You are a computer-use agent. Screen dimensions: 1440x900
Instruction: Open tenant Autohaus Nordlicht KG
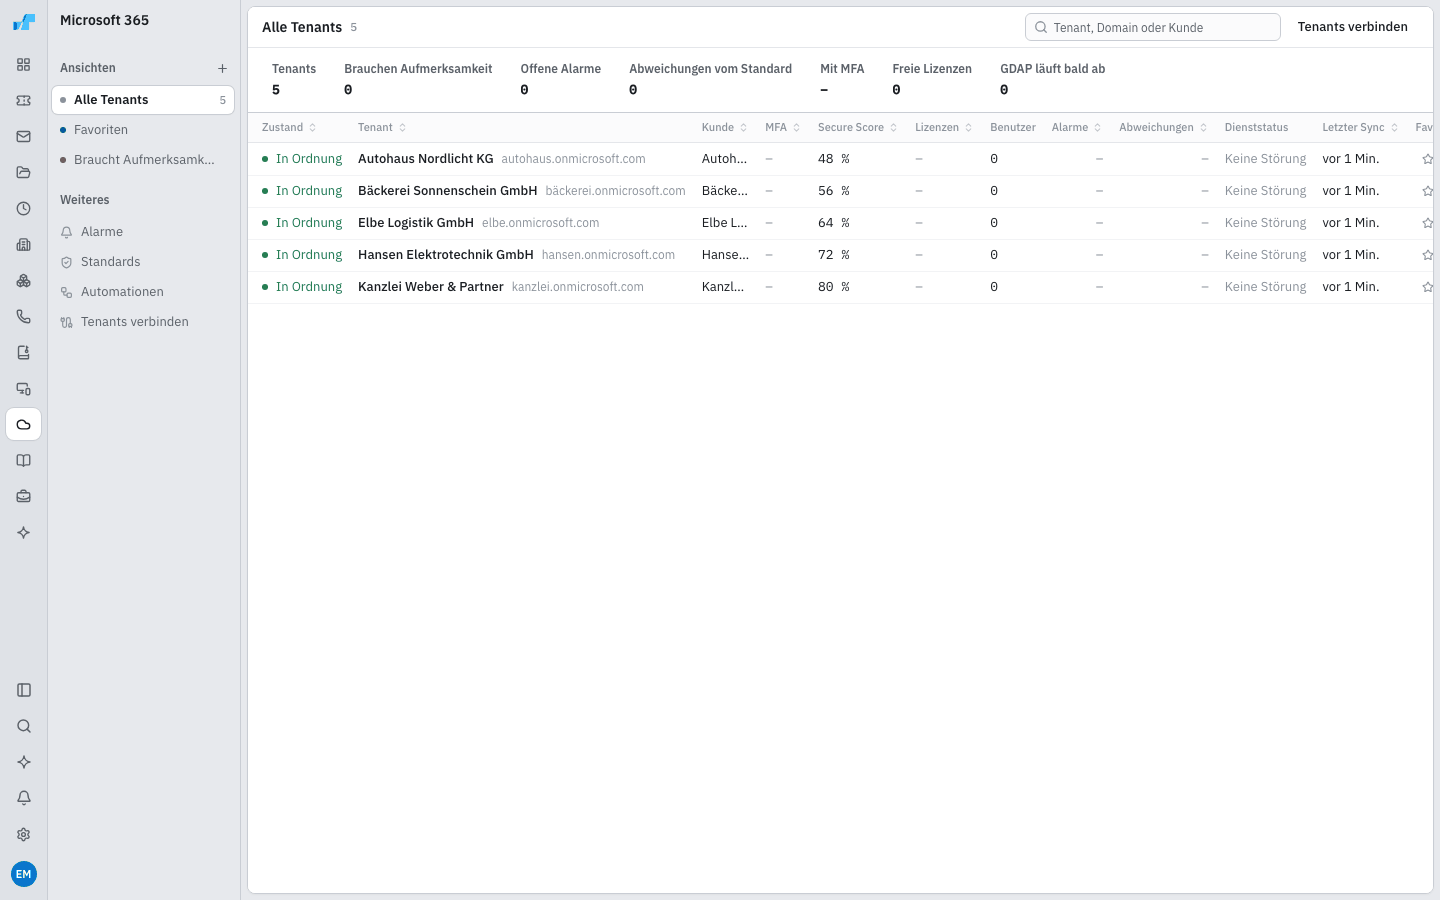tap(426, 159)
